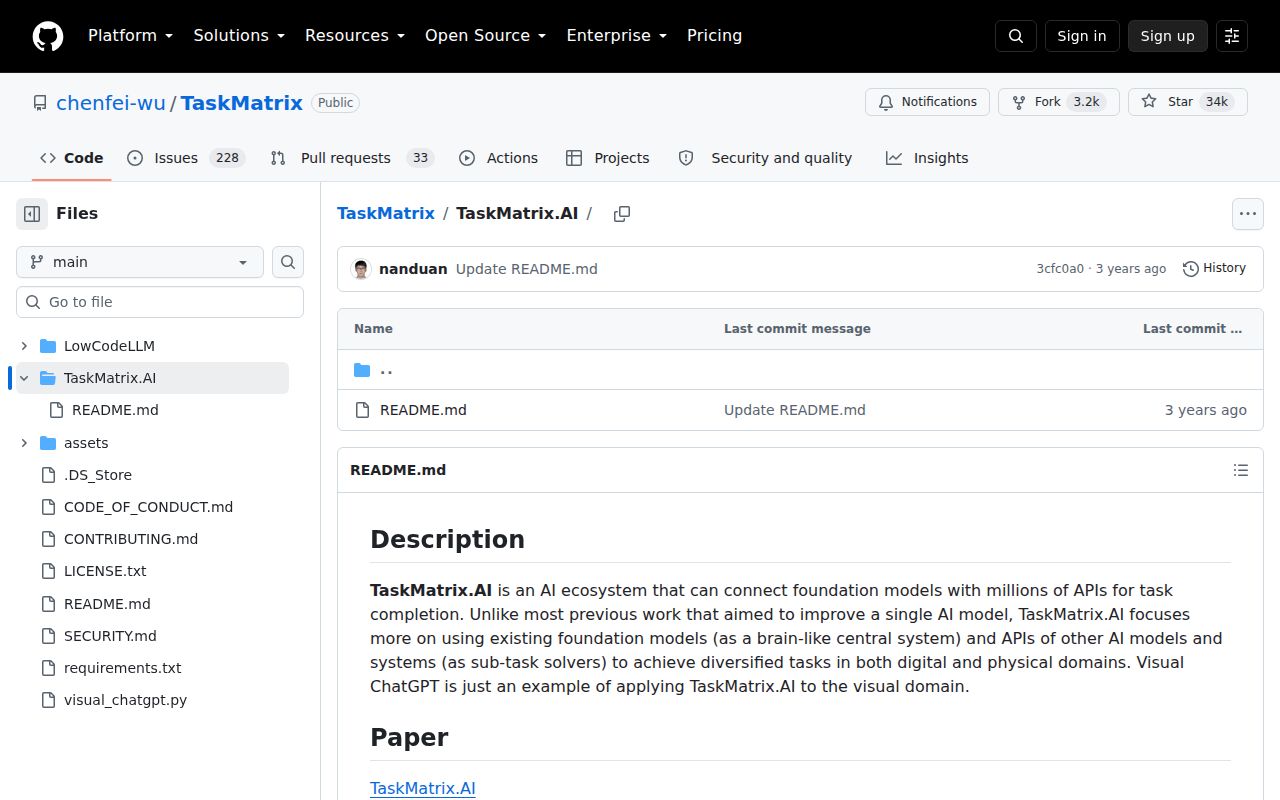1280x800 pixels.
Task: Open TaskMatrix repository name link
Action: point(242,103)
